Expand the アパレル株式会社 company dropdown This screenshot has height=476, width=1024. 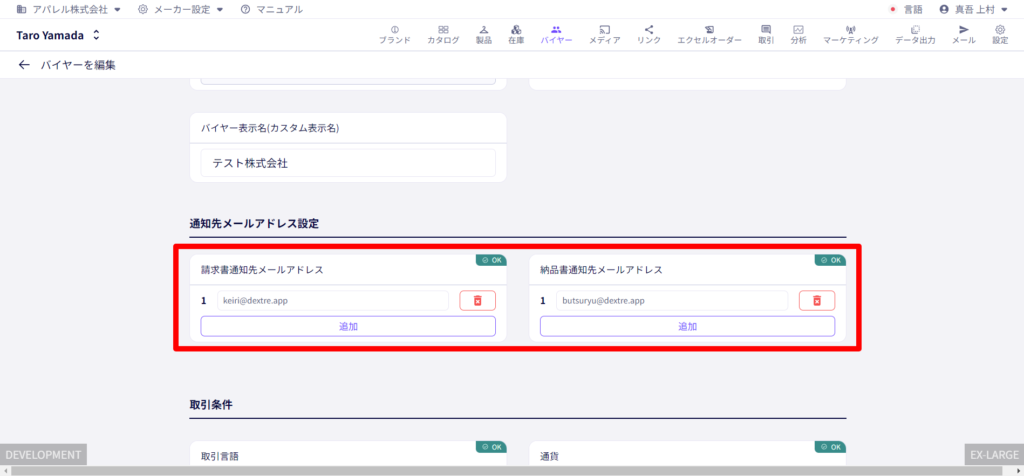coord(69,9)
